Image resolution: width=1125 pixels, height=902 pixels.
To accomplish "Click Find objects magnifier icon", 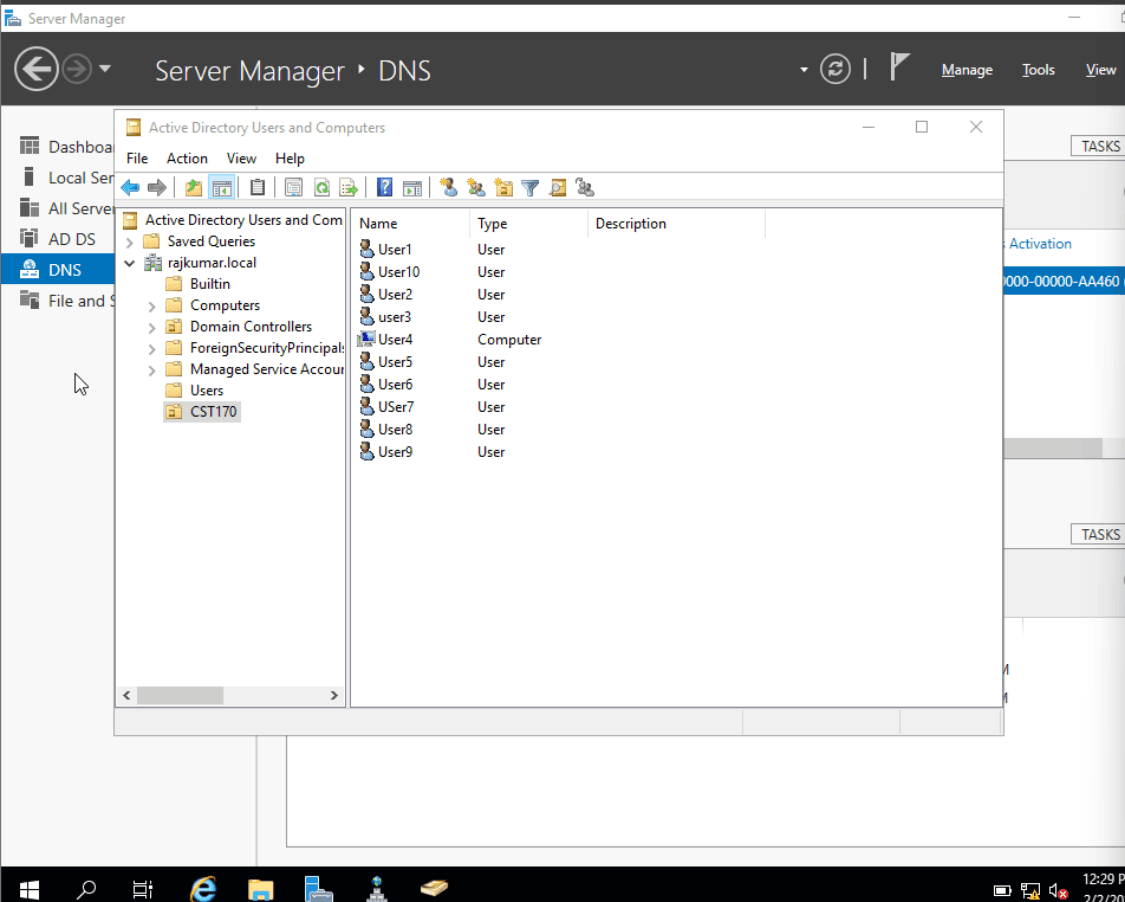I will [x=557, y=188].
